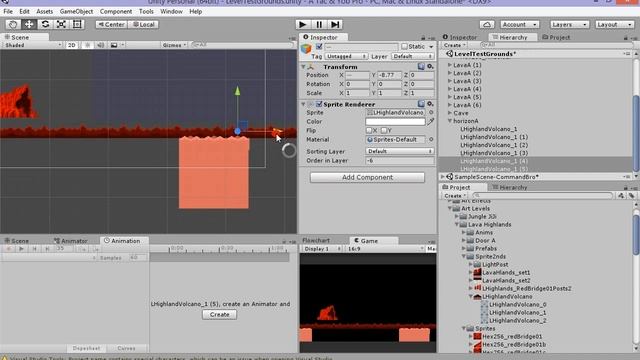Select the Rotate tool
The image size is (640, 360).
pyautogui.click(x=45, y=24)
